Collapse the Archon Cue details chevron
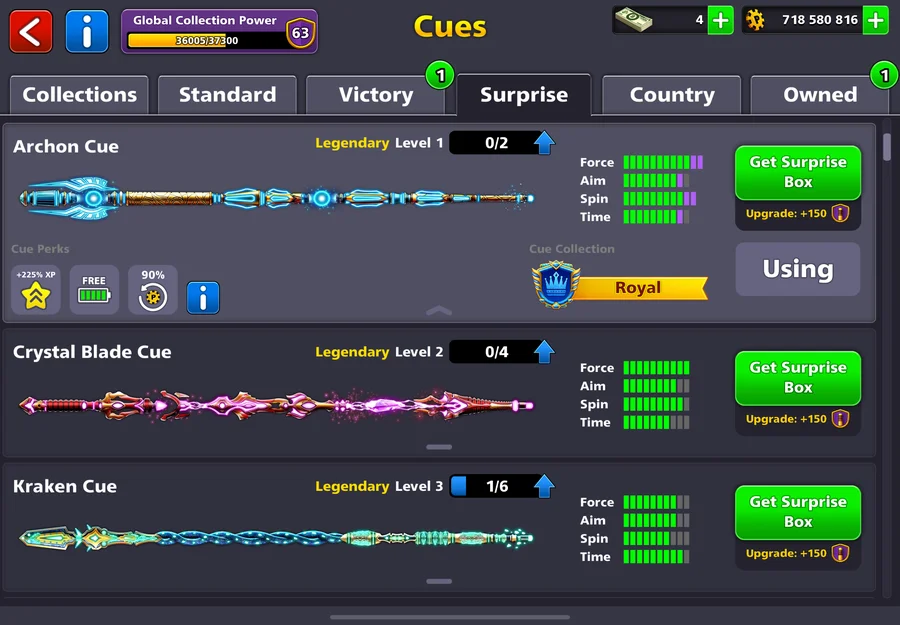This screenshot has width=900, height=625. [x=439, y=311]
